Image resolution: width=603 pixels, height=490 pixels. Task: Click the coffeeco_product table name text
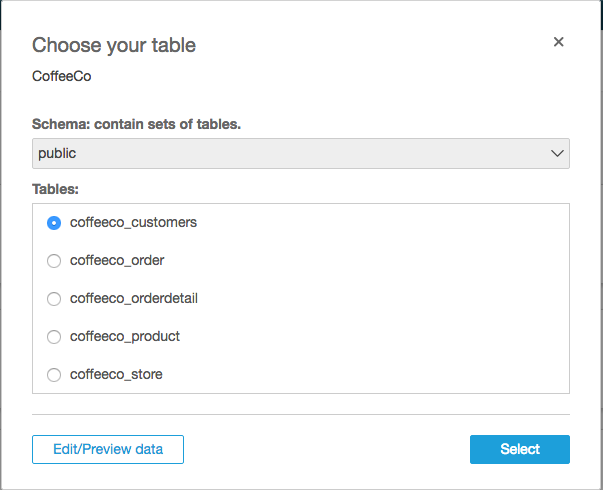point(125,336)
